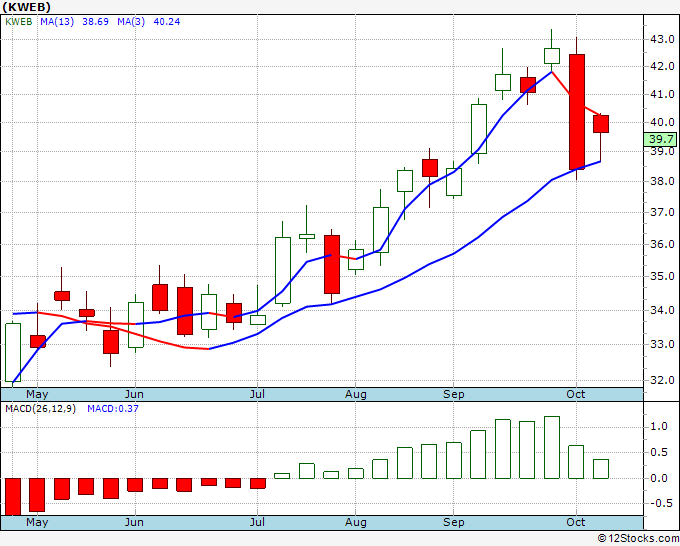Viewport: 680px width, 546px height.
Task: Click the 0.0 MACD axis label
Action: click(659, 478)
